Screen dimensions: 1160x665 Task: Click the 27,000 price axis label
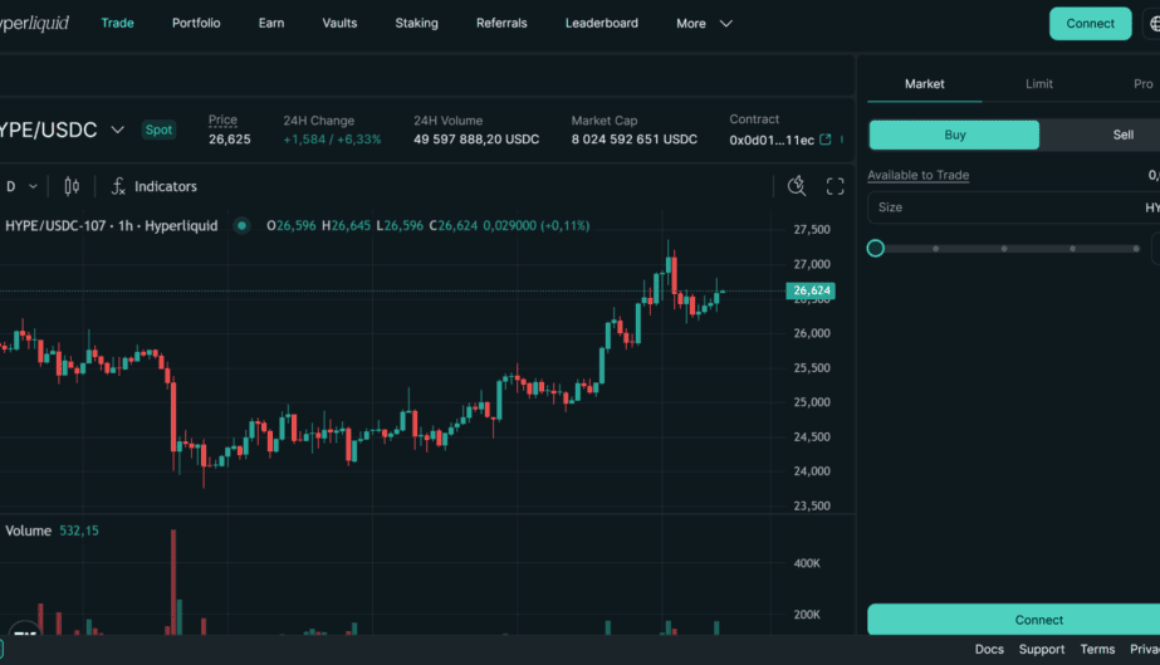tap(812, 264)
